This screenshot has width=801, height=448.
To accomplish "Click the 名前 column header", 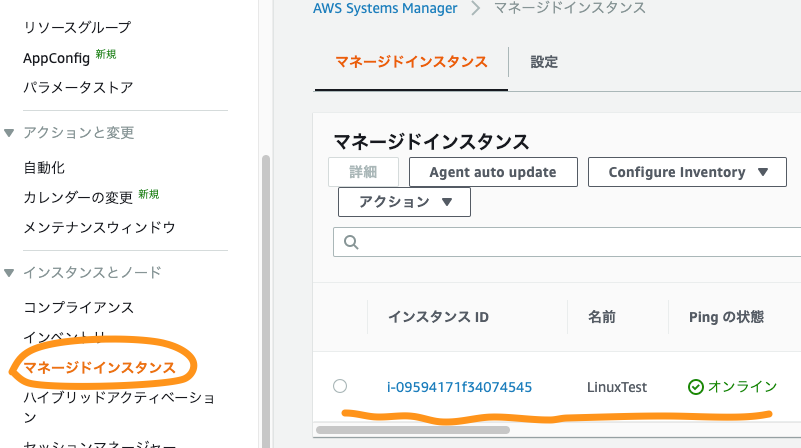I will pos(602,317).
